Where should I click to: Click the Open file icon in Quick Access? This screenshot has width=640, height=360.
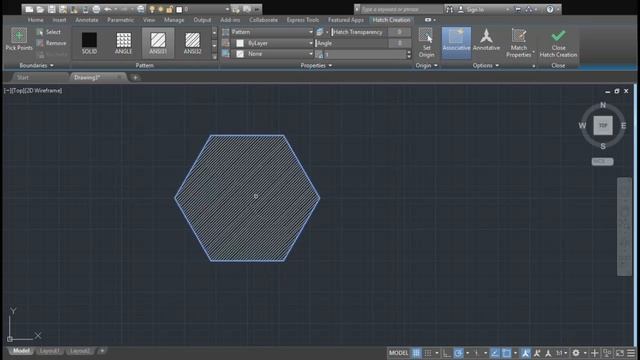click(40, 9)
